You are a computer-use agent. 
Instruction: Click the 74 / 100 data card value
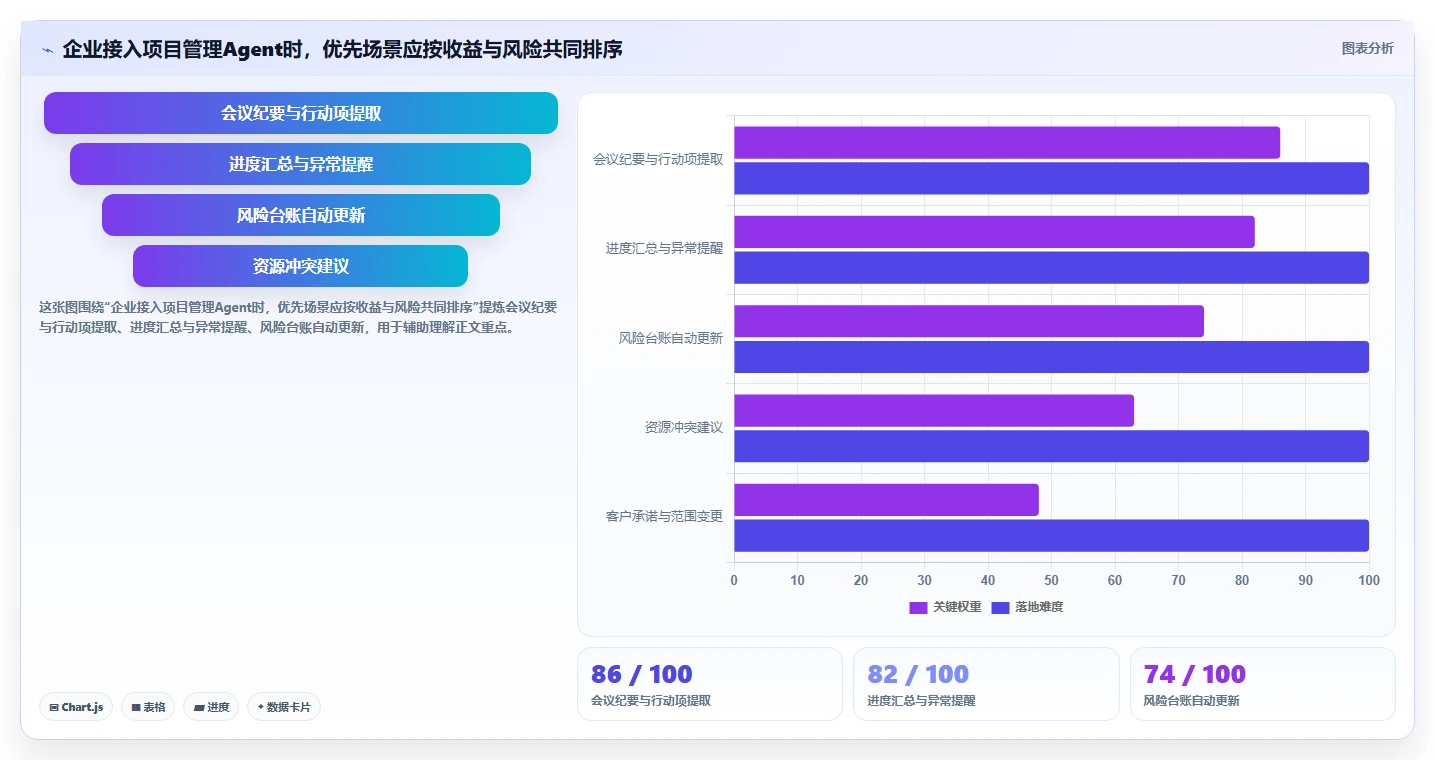[1195, 674]
